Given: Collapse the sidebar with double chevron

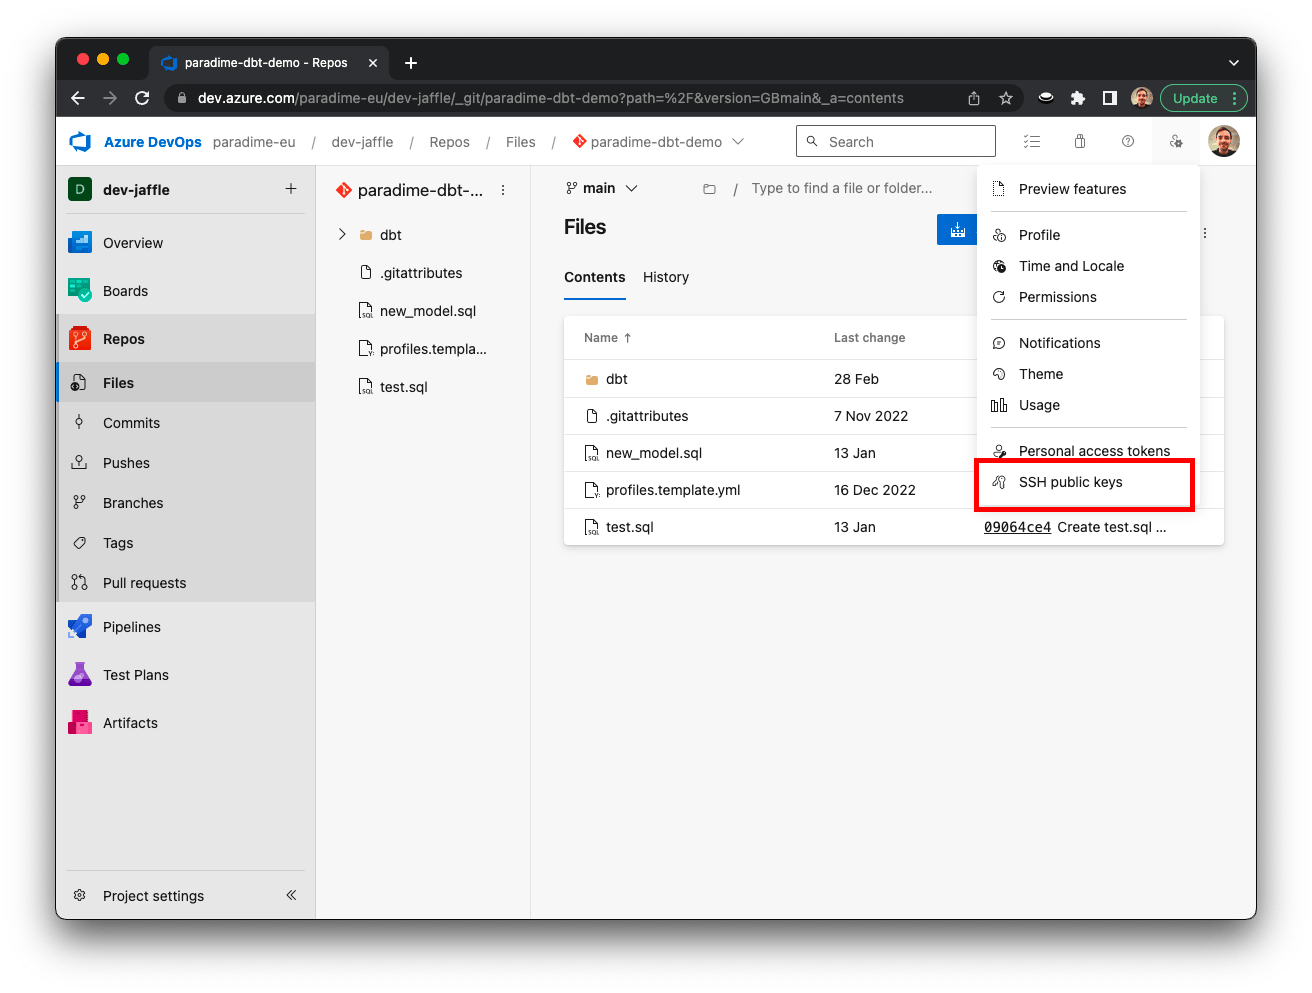Looking at the screenshot, I should coord(291,895).
